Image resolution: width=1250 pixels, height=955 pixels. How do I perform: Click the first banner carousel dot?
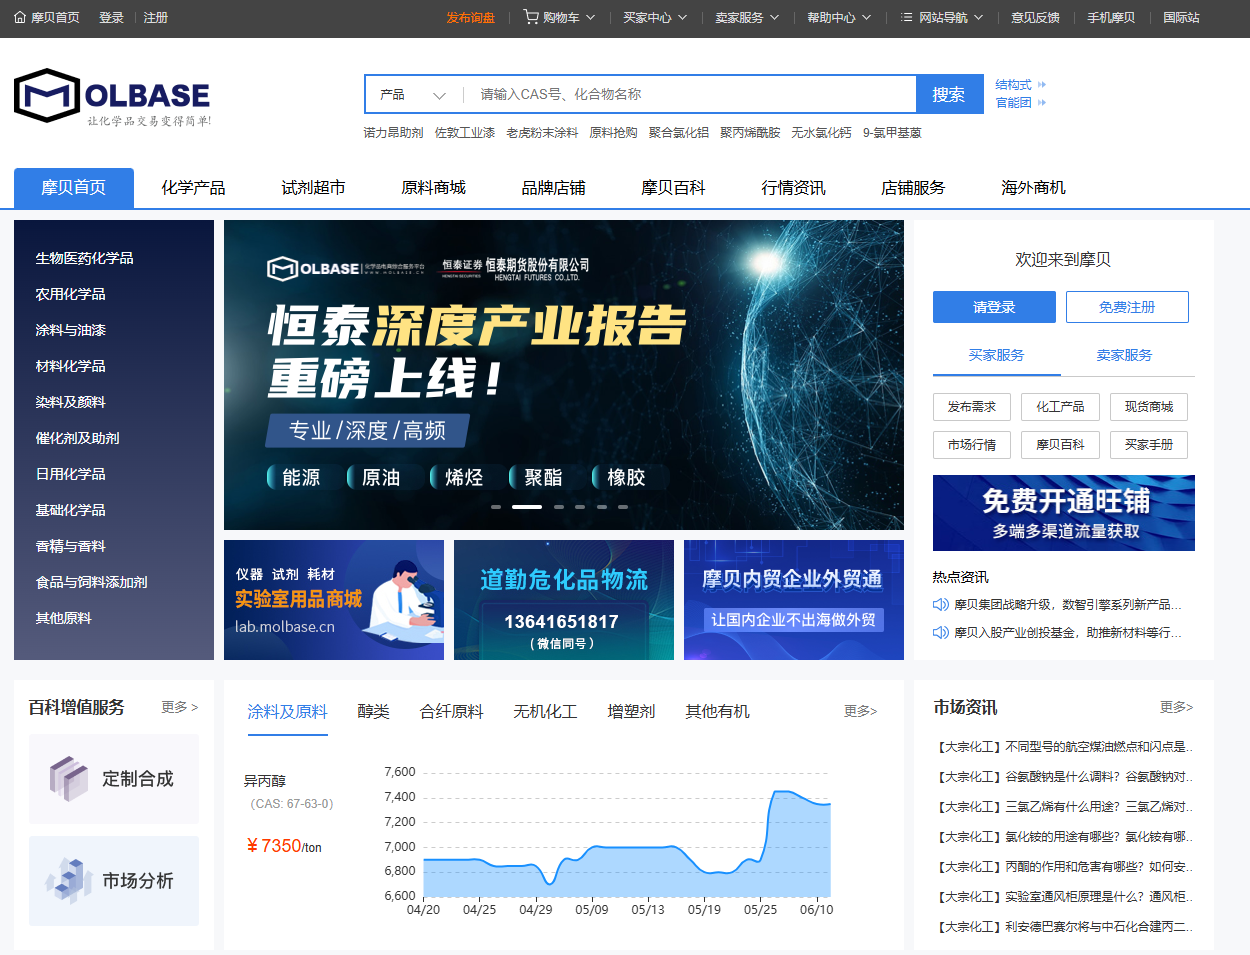tap(496, 507)
